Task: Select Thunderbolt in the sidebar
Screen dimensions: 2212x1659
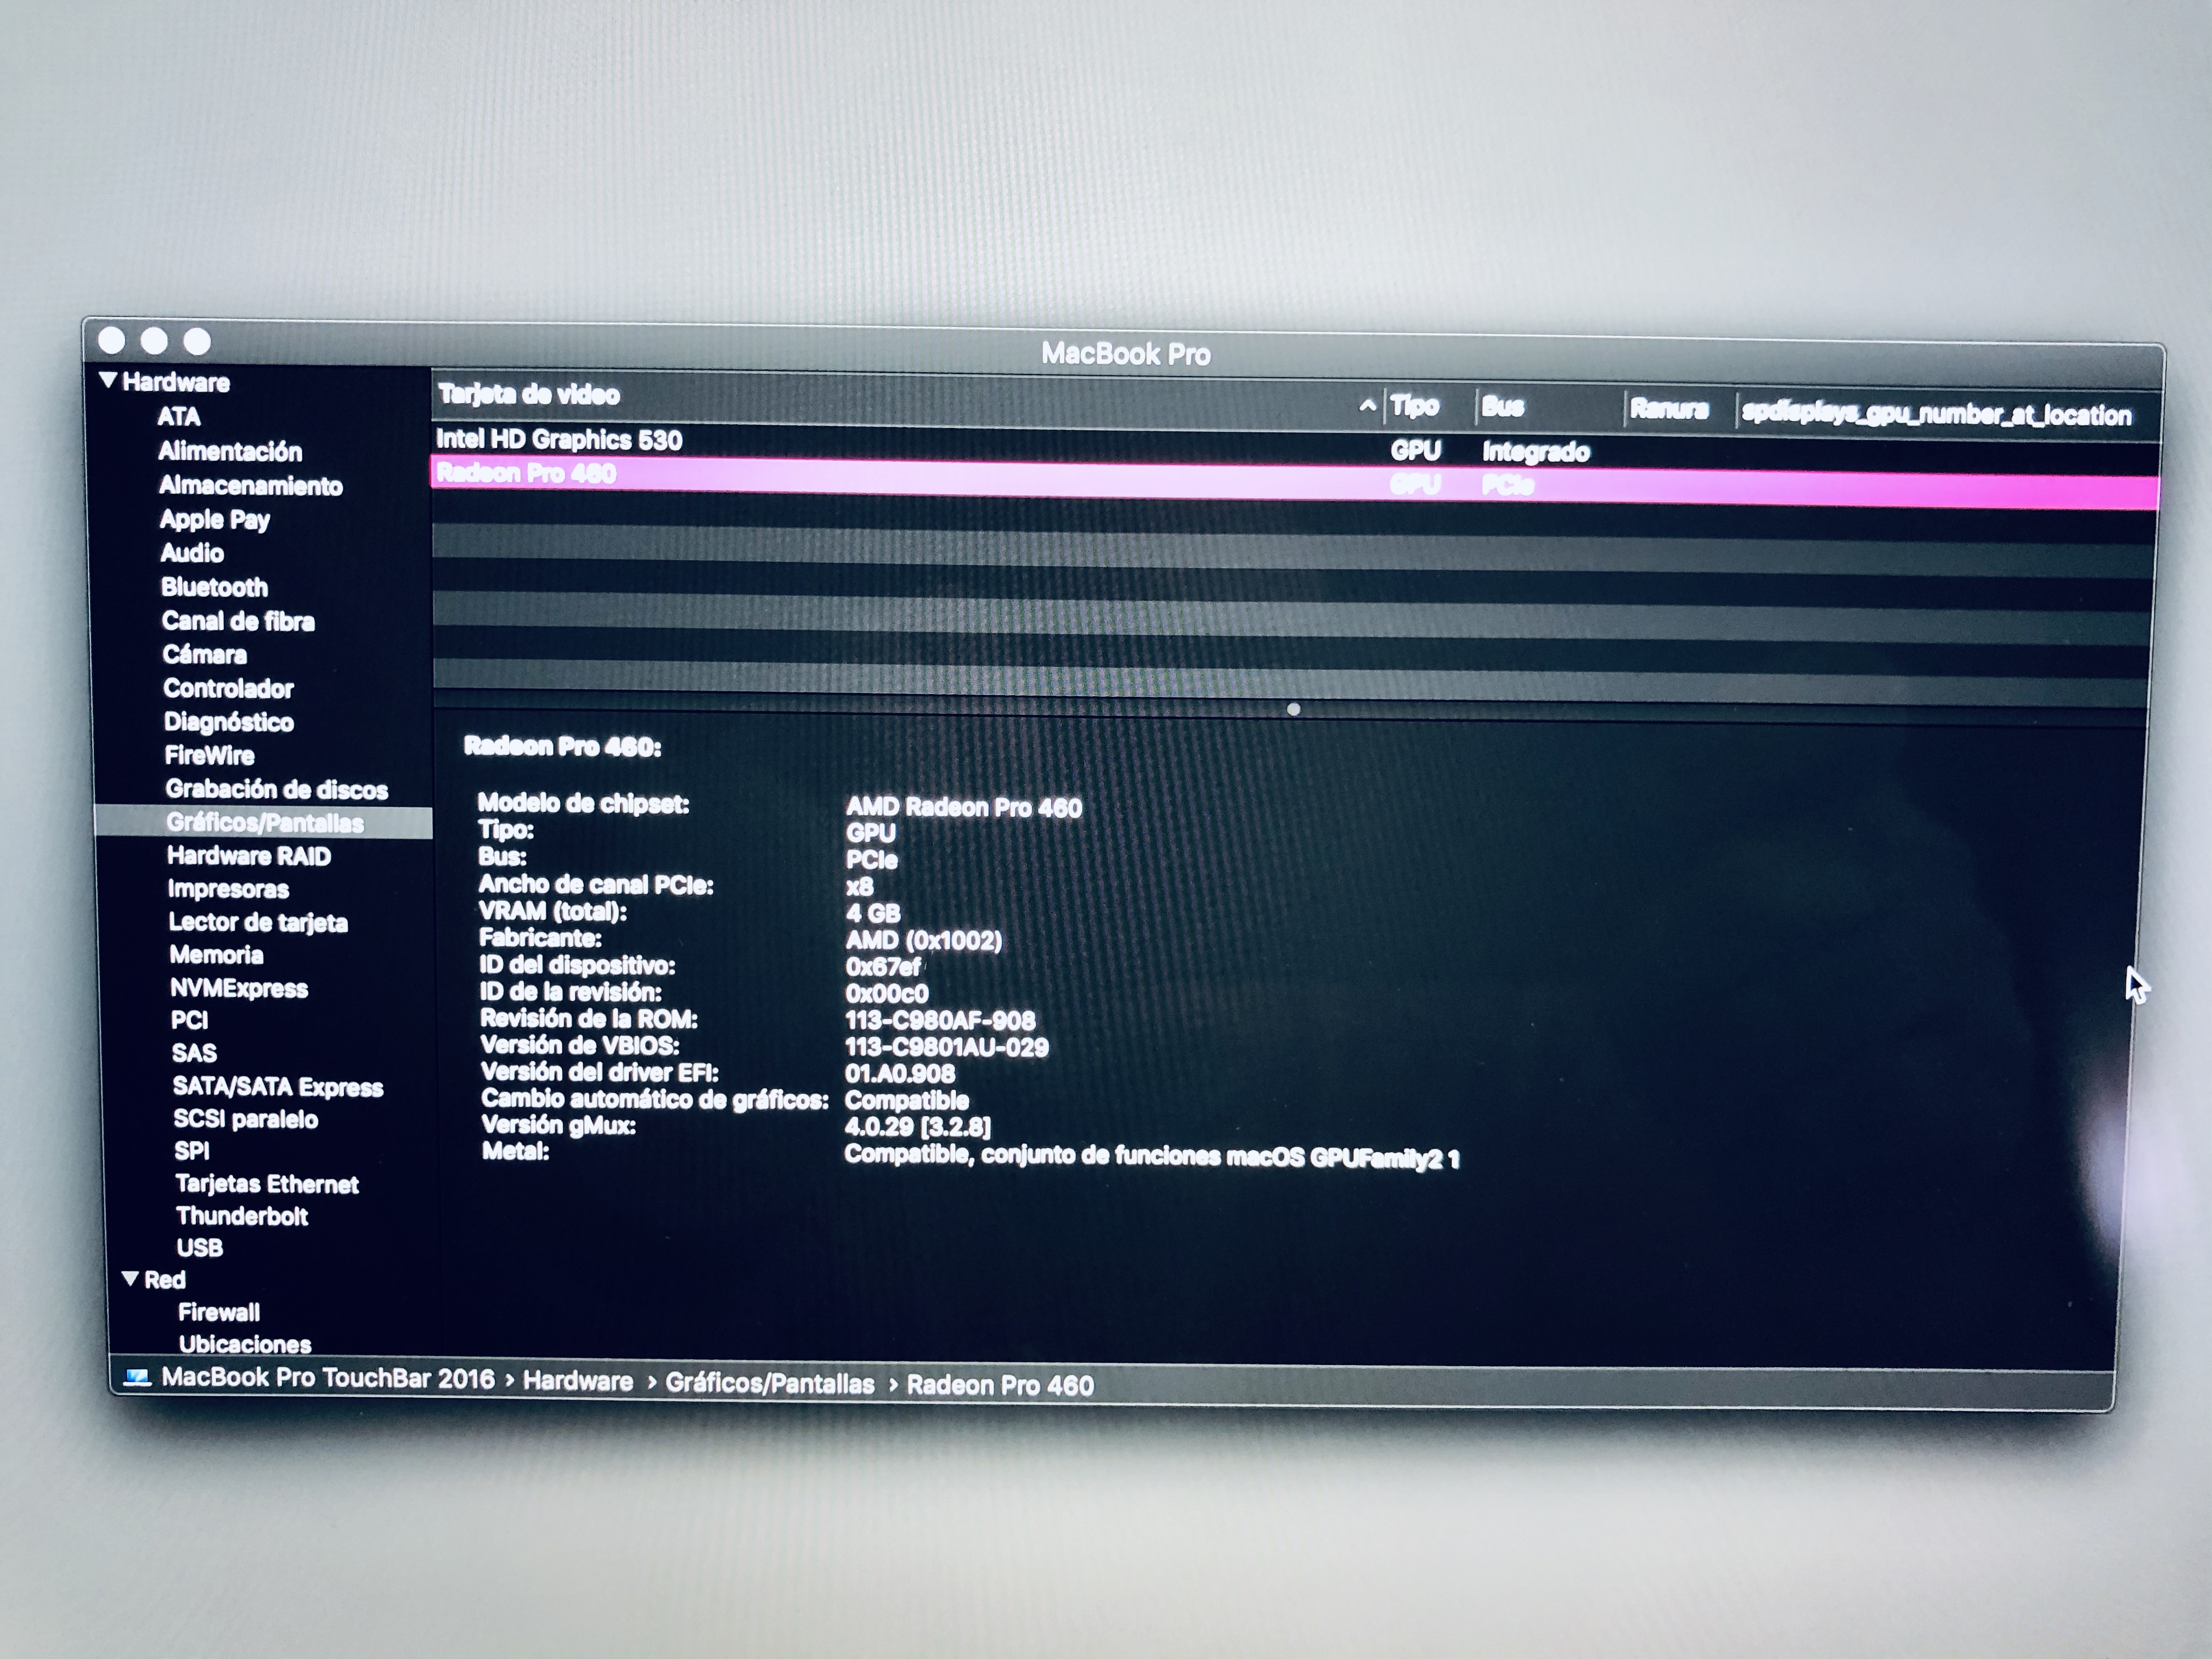Action: (242, 1216)
